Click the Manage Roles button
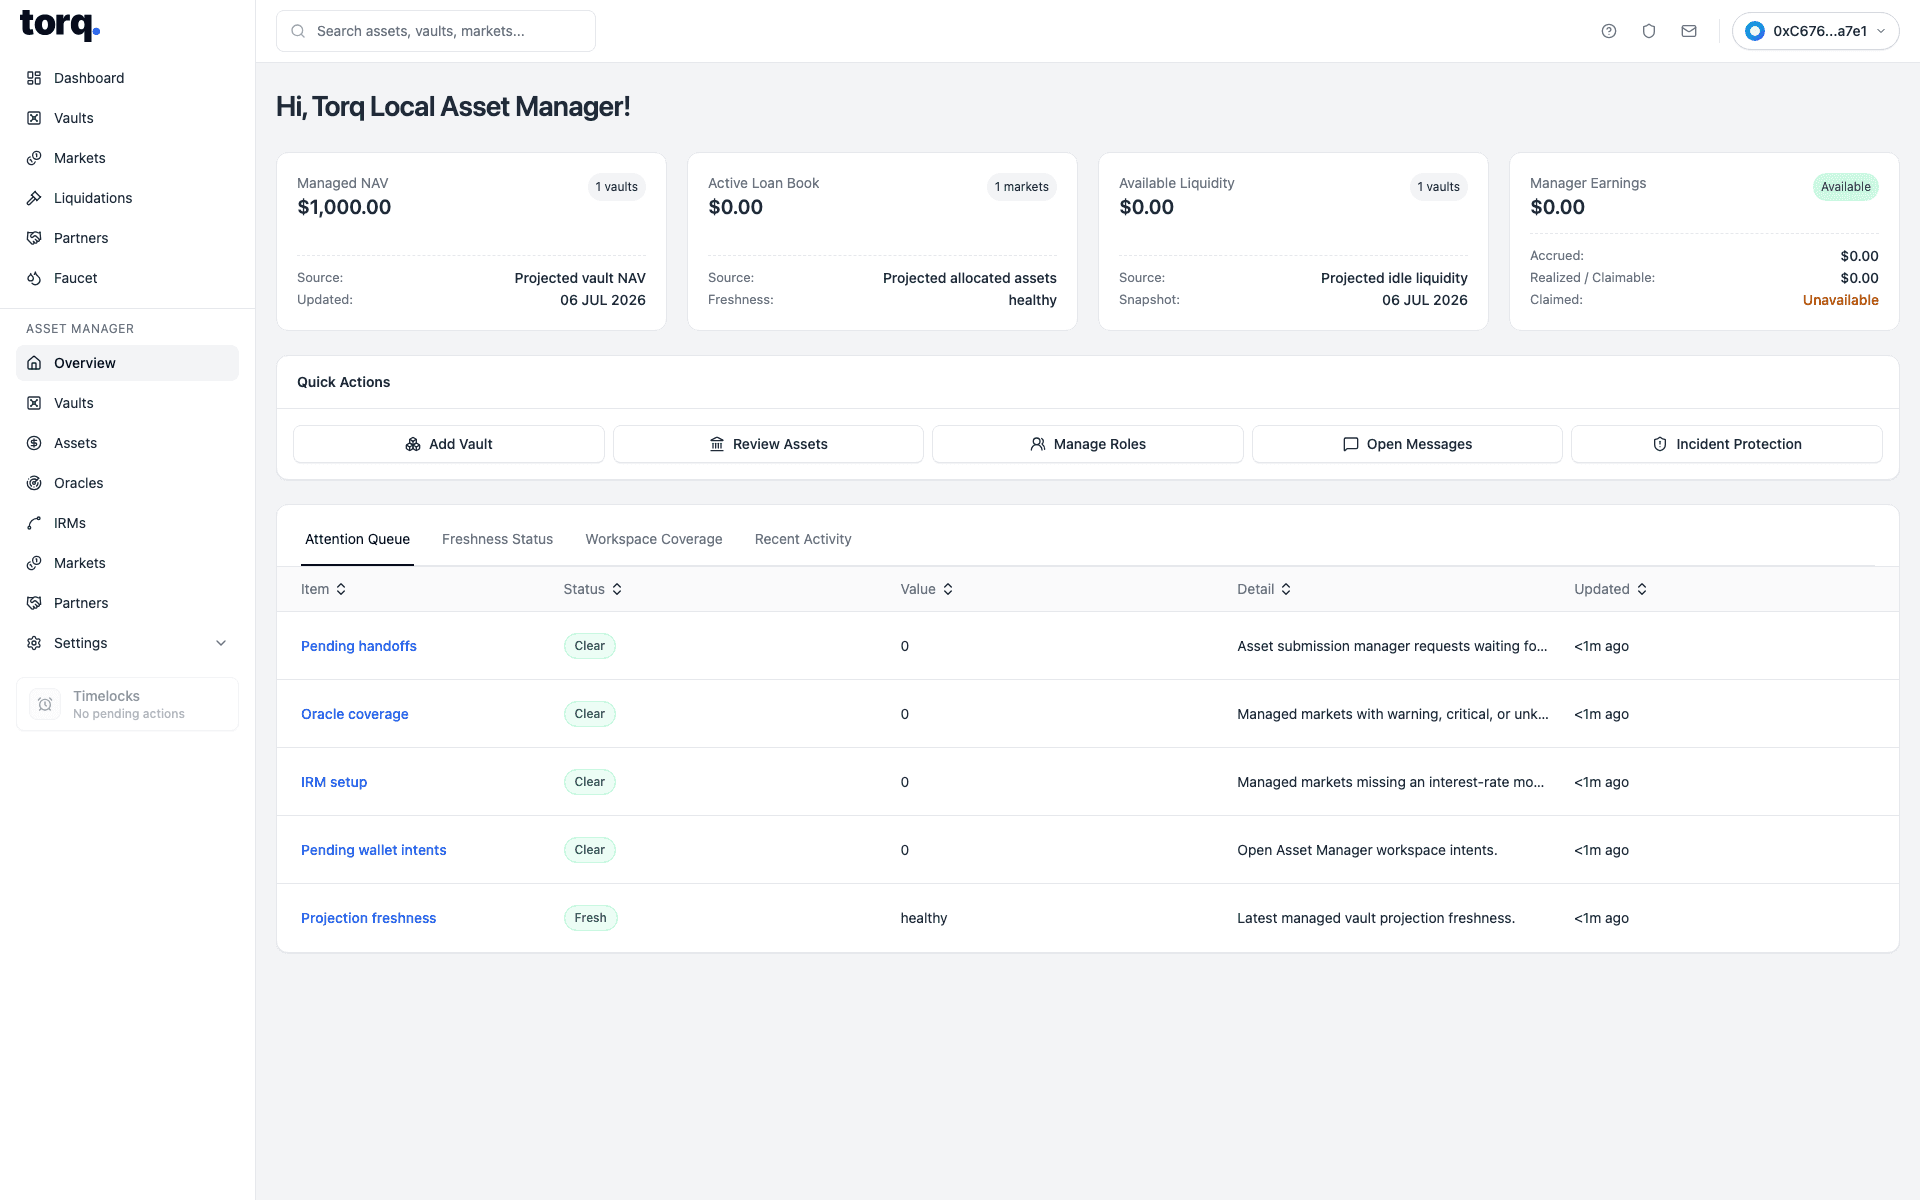The image size is (1920, 1200). [x=1087, y=444]
